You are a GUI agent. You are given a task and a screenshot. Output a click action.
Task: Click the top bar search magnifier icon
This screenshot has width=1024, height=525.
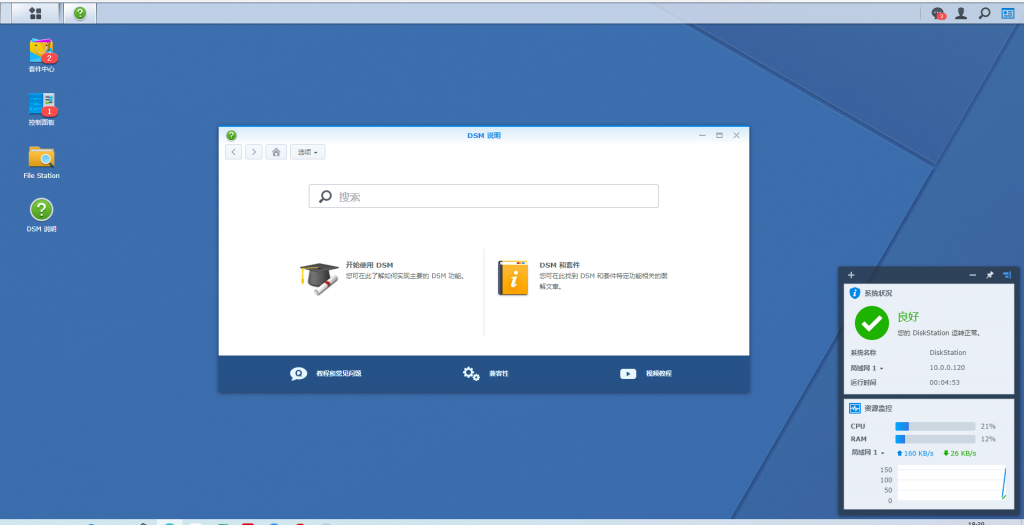click(984, 13)
